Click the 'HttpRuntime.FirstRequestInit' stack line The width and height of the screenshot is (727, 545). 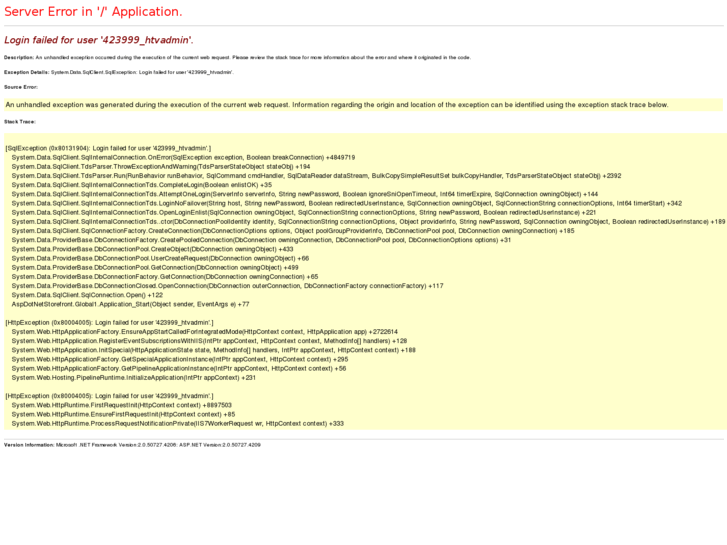[x=121, y=405]
